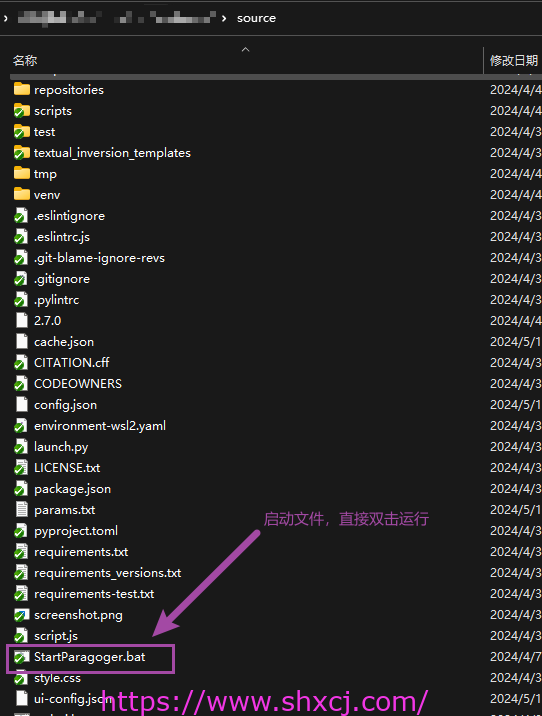Select the requirements_versions.txt file name
The image size is (542, 716).
click(107, 573)
